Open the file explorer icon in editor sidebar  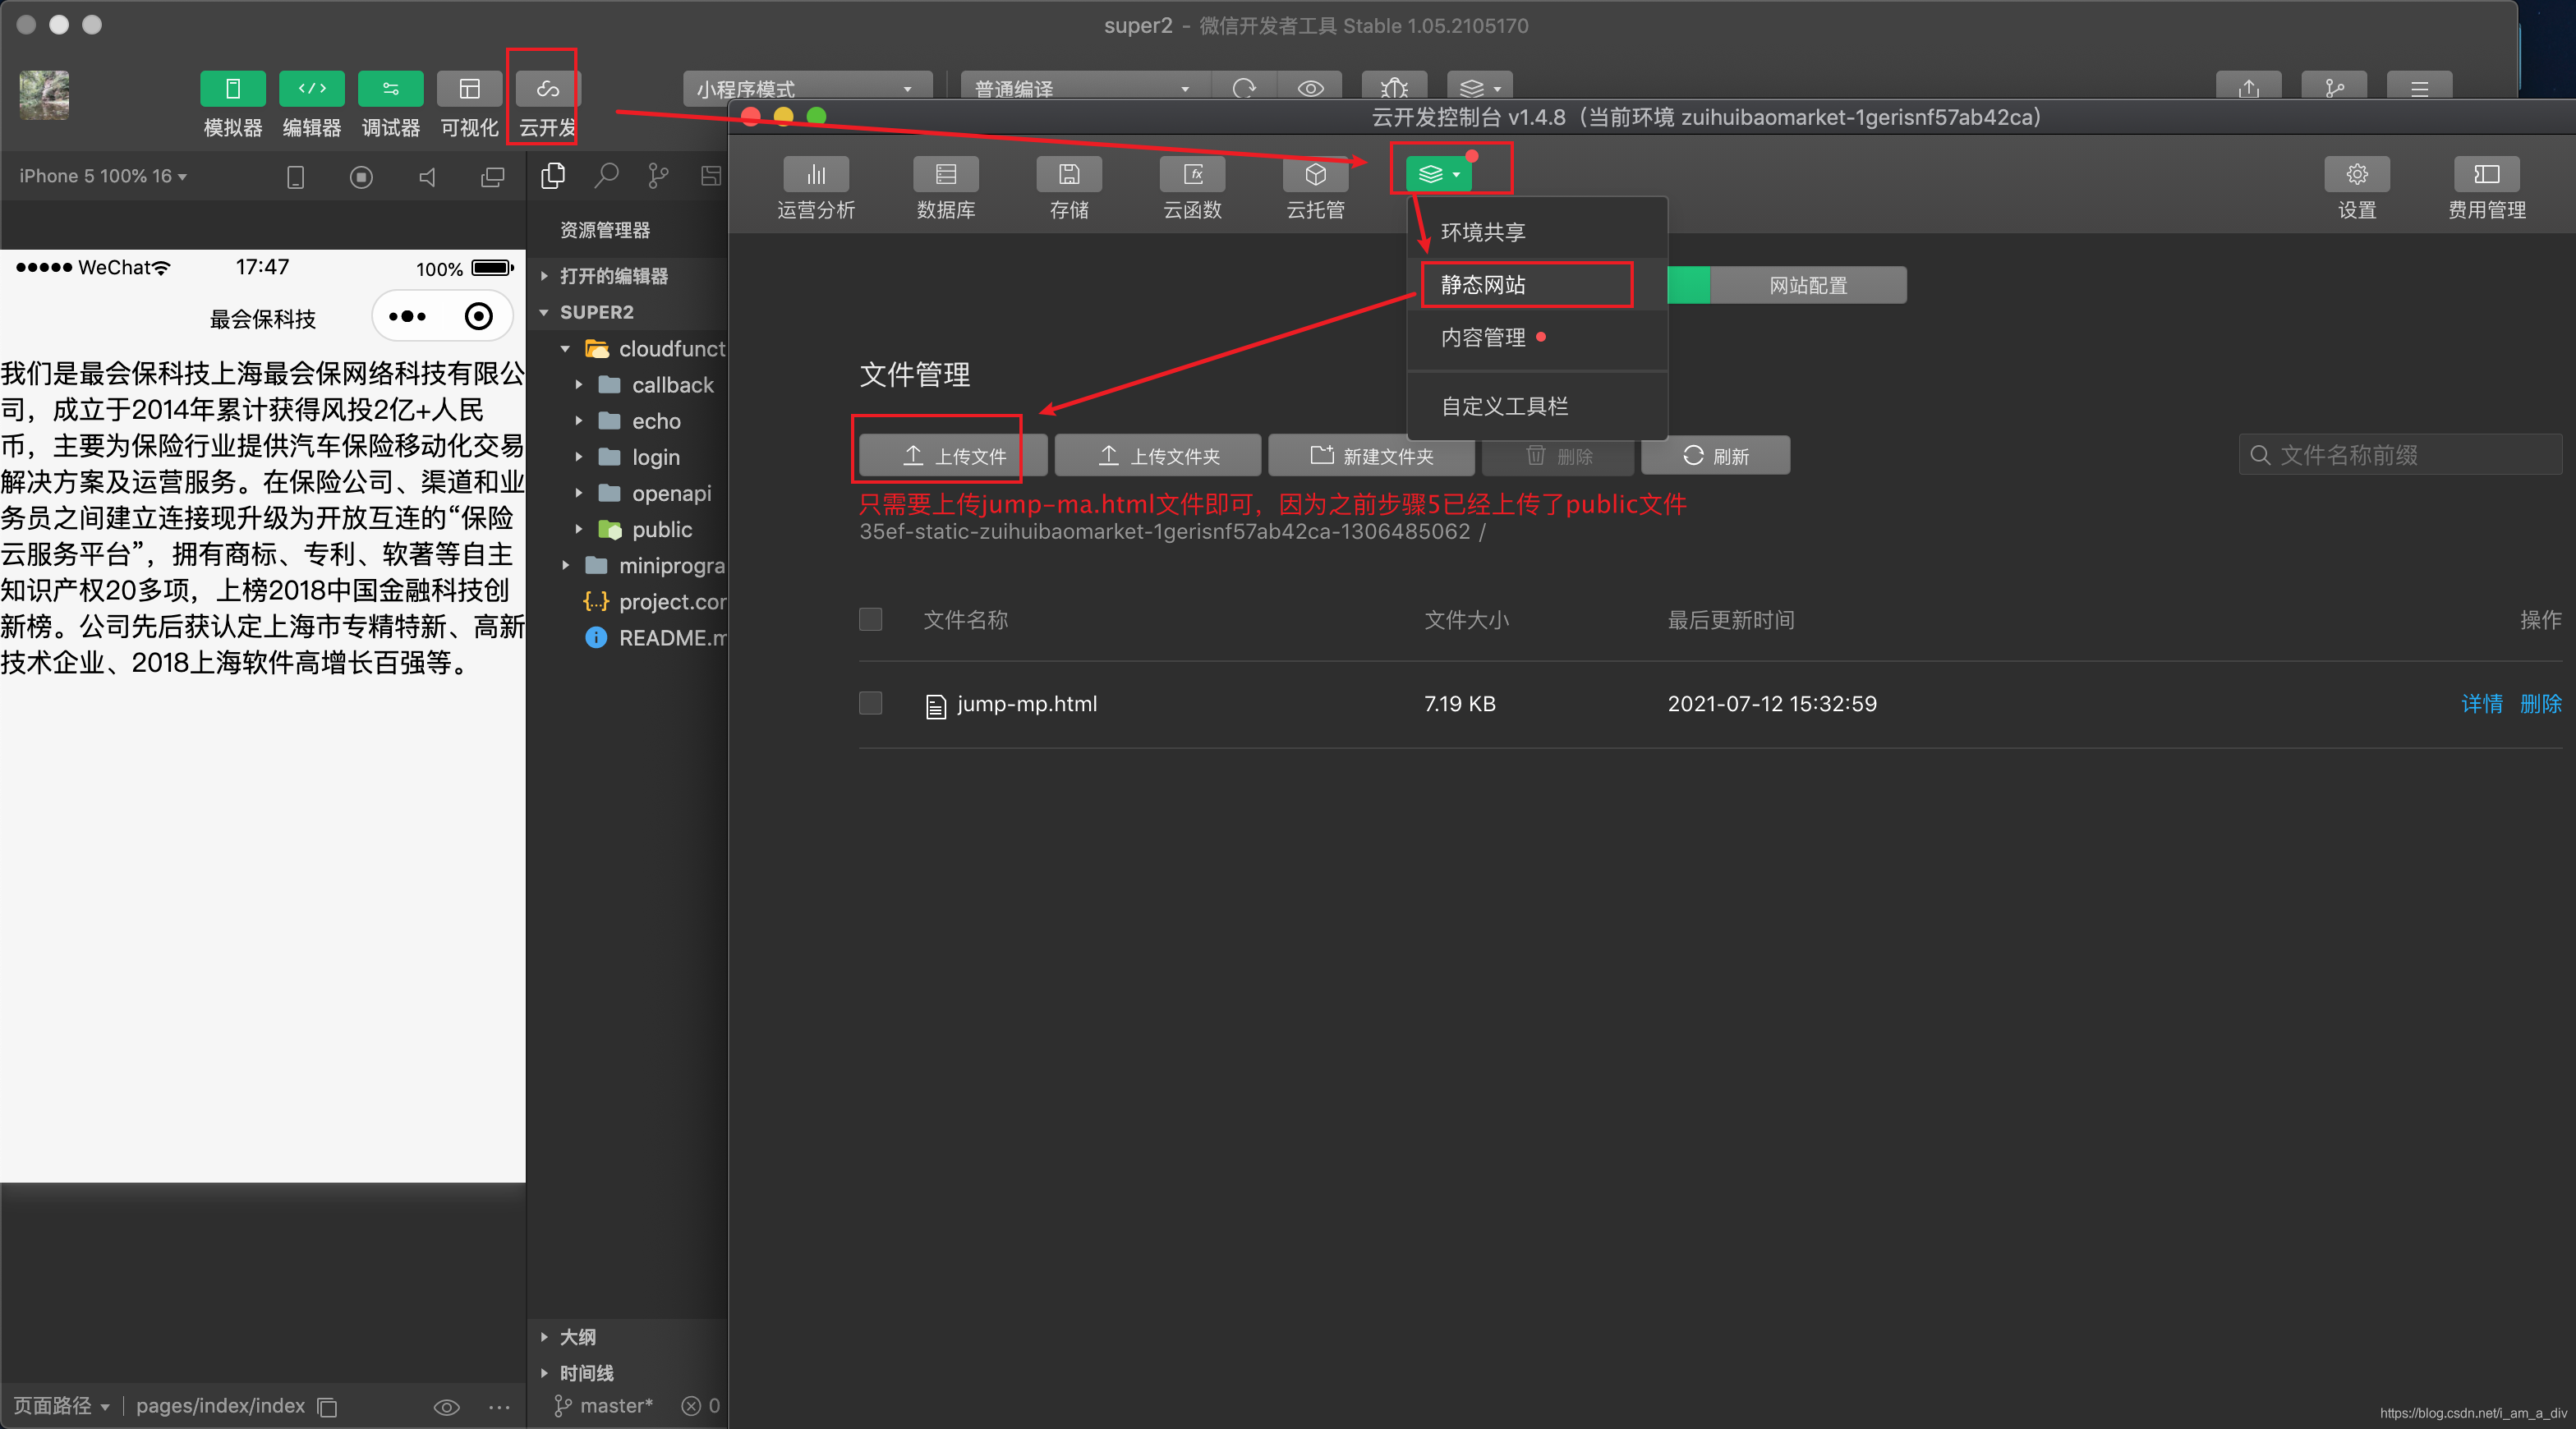pos(553,176)
